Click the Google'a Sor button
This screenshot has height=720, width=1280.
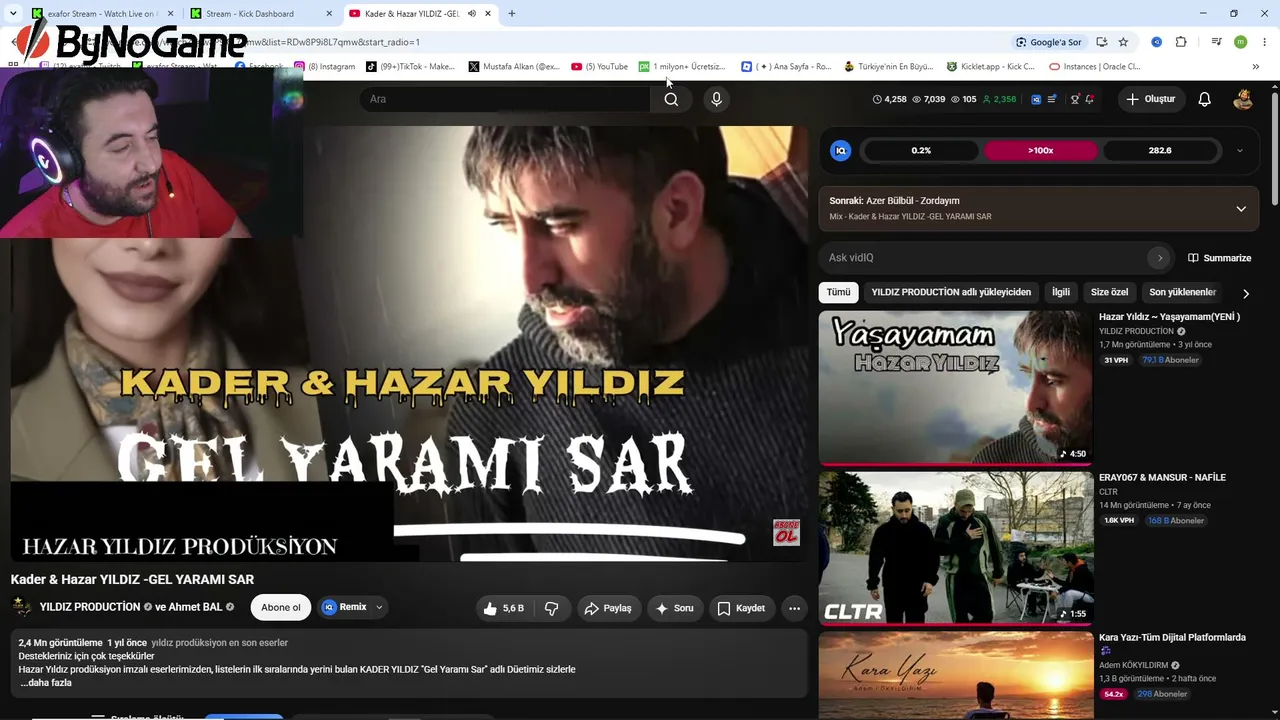(x=1049, y=42)
